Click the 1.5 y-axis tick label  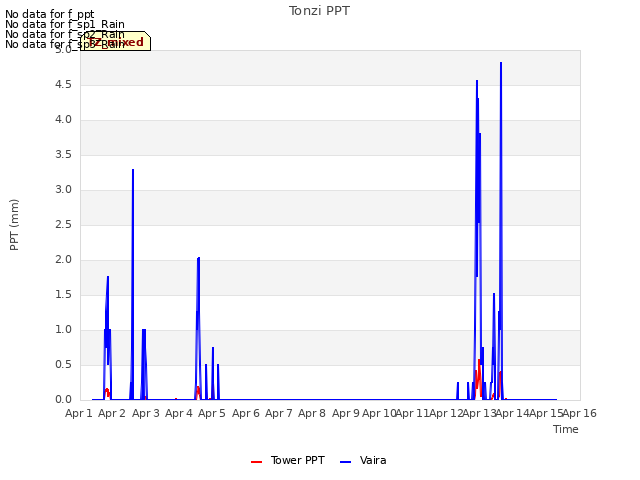click(x=63, y=295)
